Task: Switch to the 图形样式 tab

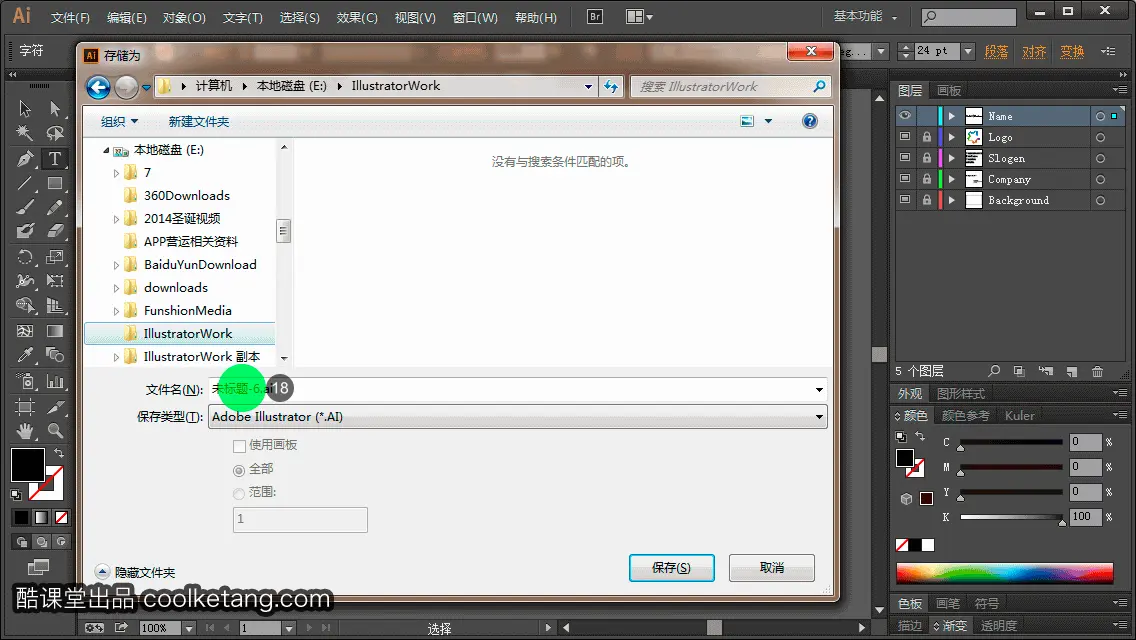Action: point(961,394)
